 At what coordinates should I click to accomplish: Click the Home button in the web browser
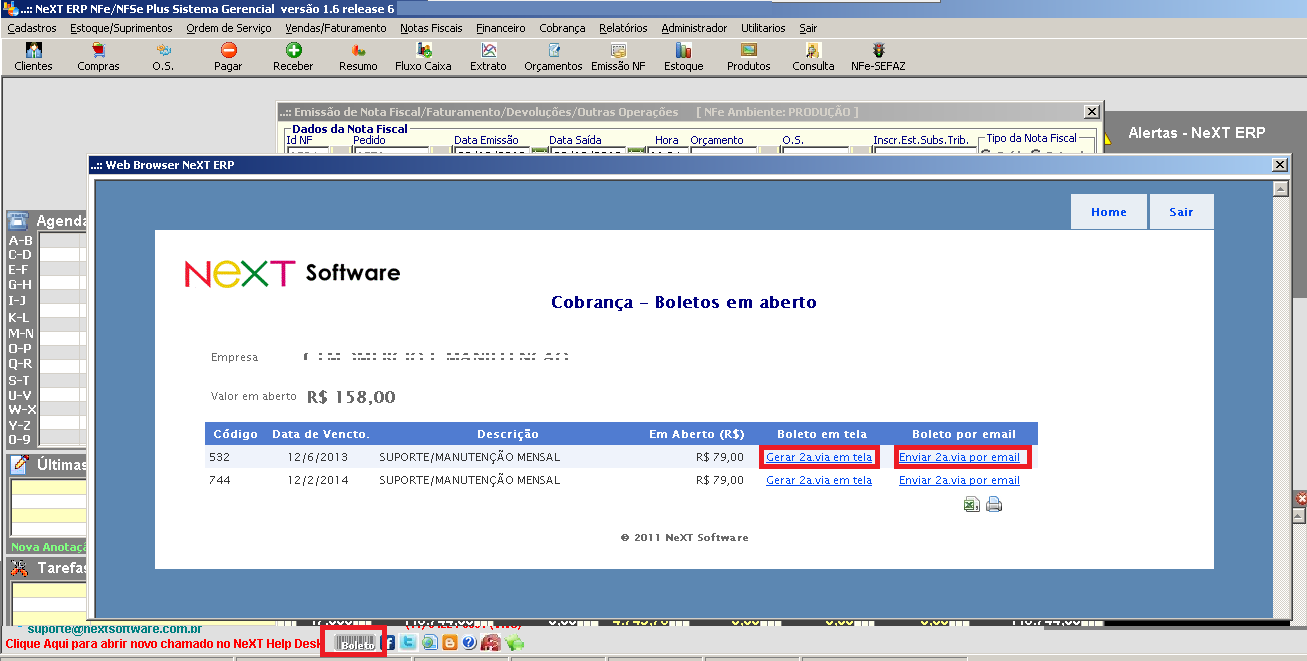click(1108, 211)
